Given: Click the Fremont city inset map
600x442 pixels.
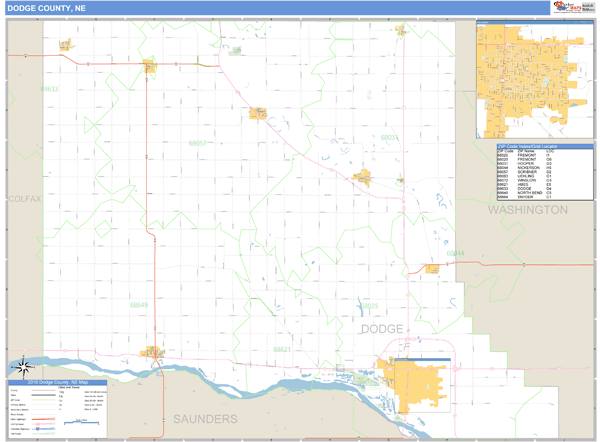Looking at the screenshot, I should (534, 80).
